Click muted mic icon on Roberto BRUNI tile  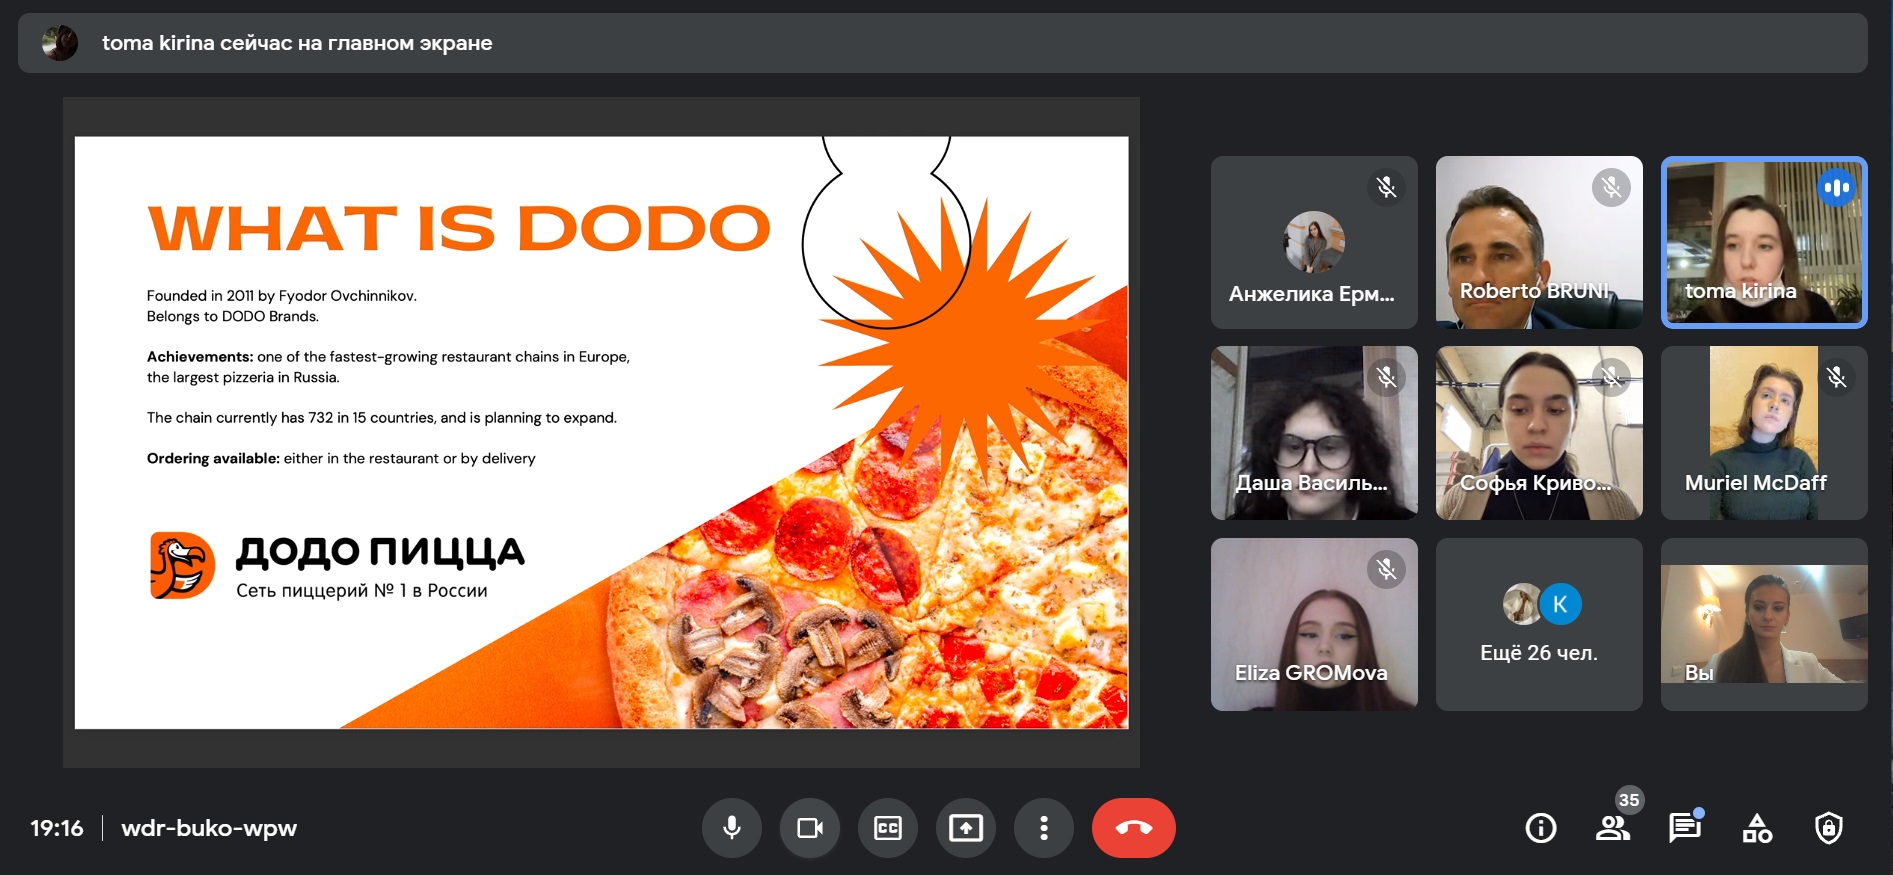(x=1611, y=187)
